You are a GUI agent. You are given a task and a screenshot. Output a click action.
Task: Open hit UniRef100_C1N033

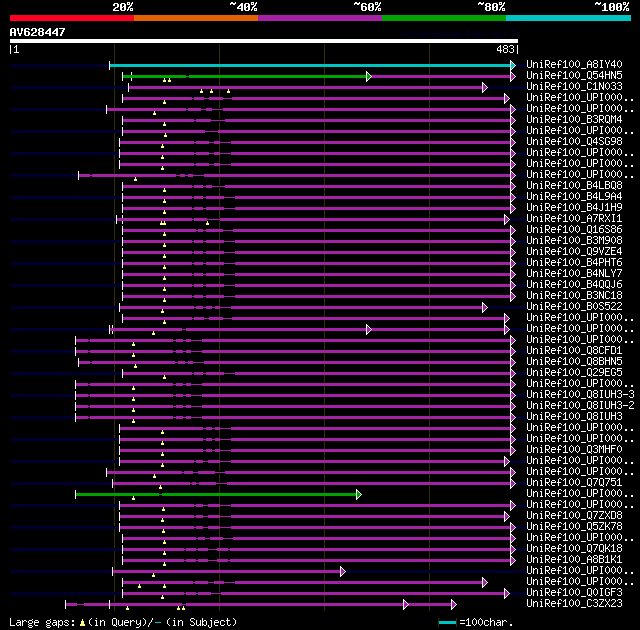pos(574,87)
